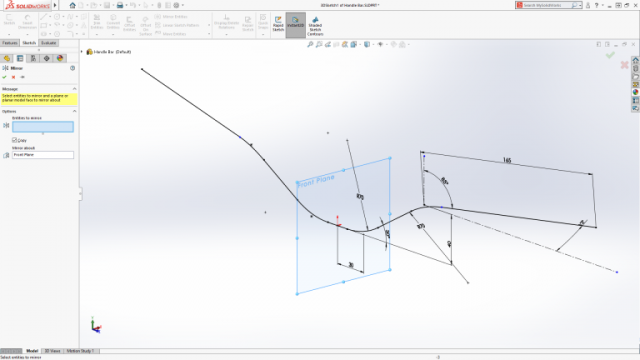This screenshot has width=640, height=360.
Task: Open SOLIDWORKS Resources task pane home icon
Action: [636, 60]
